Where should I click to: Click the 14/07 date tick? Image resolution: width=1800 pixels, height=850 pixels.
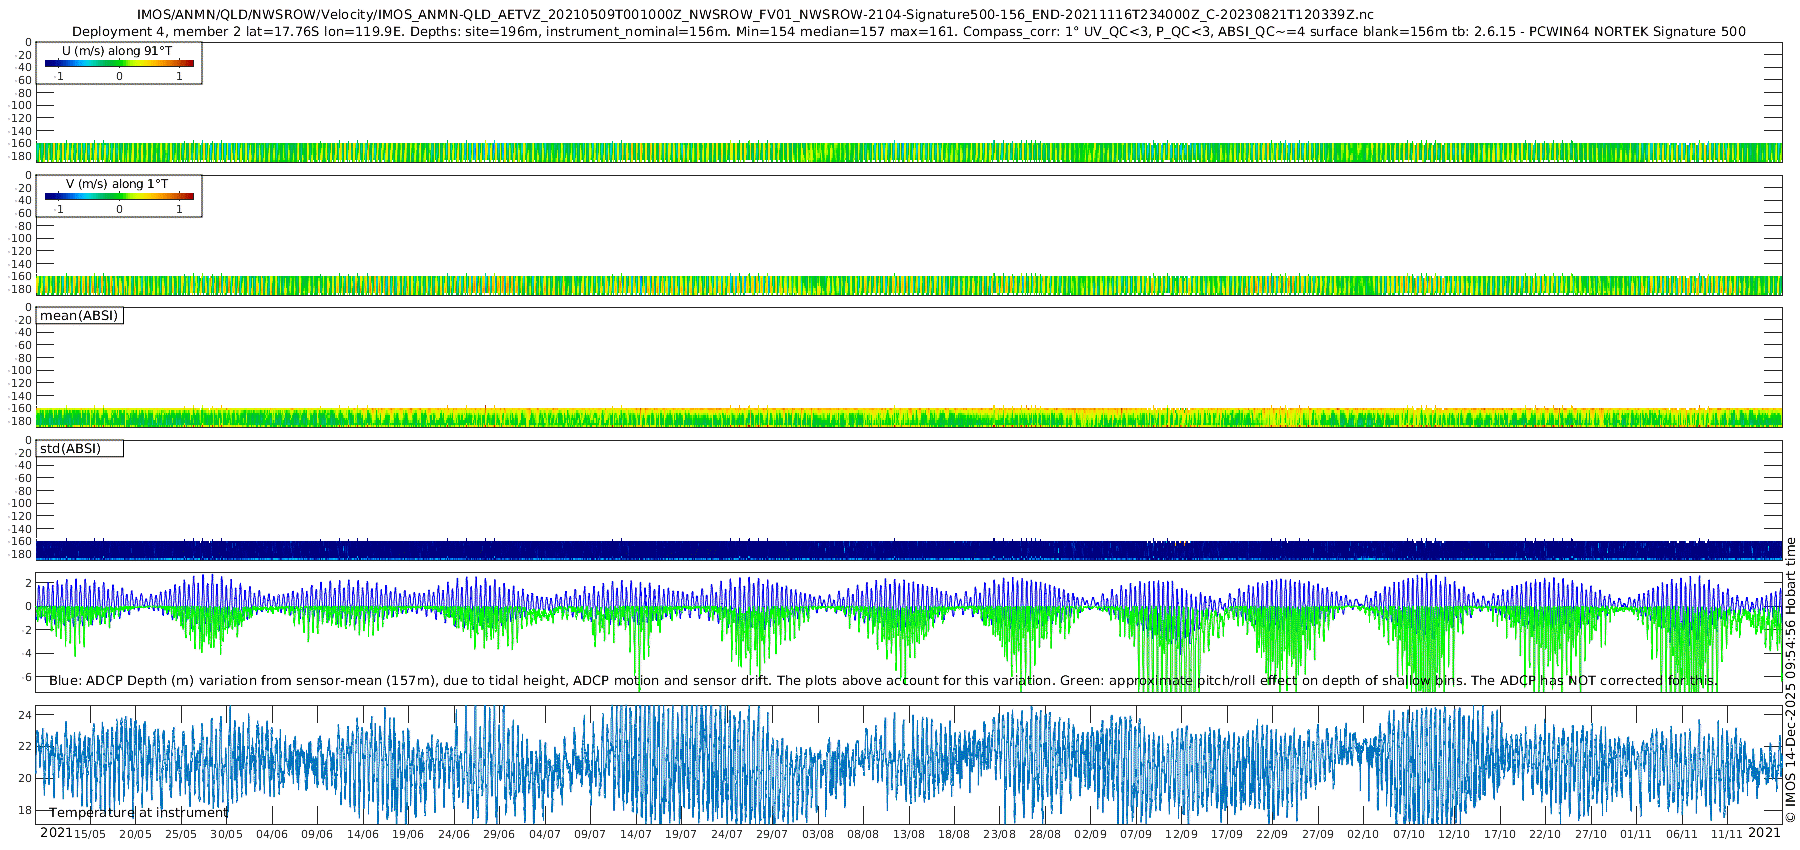(635, 834)
